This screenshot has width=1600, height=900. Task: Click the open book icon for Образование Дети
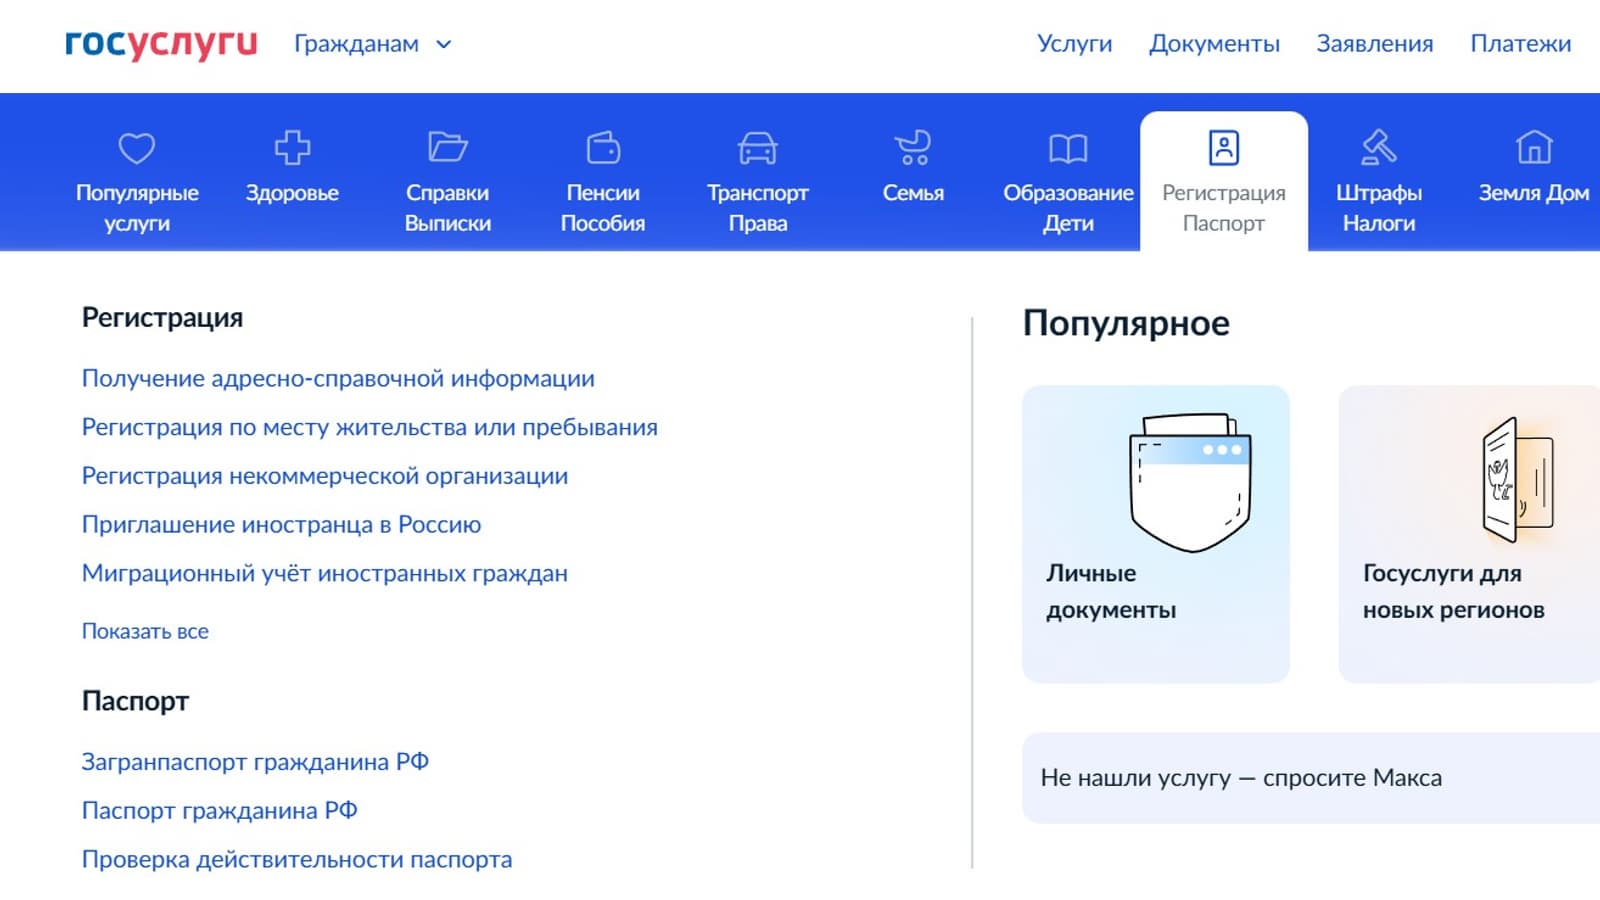(1068, 148)
